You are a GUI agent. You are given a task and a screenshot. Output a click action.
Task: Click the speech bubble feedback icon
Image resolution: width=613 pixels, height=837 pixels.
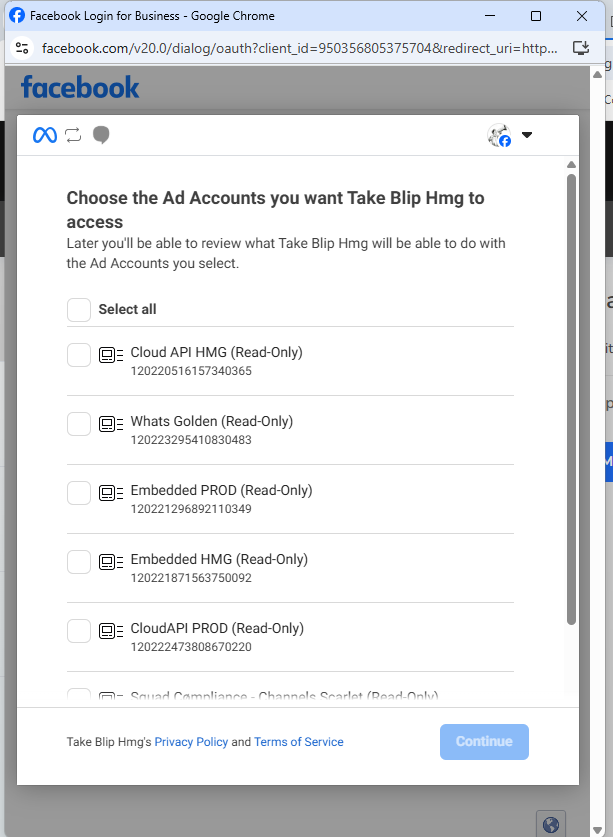[101, 135]
